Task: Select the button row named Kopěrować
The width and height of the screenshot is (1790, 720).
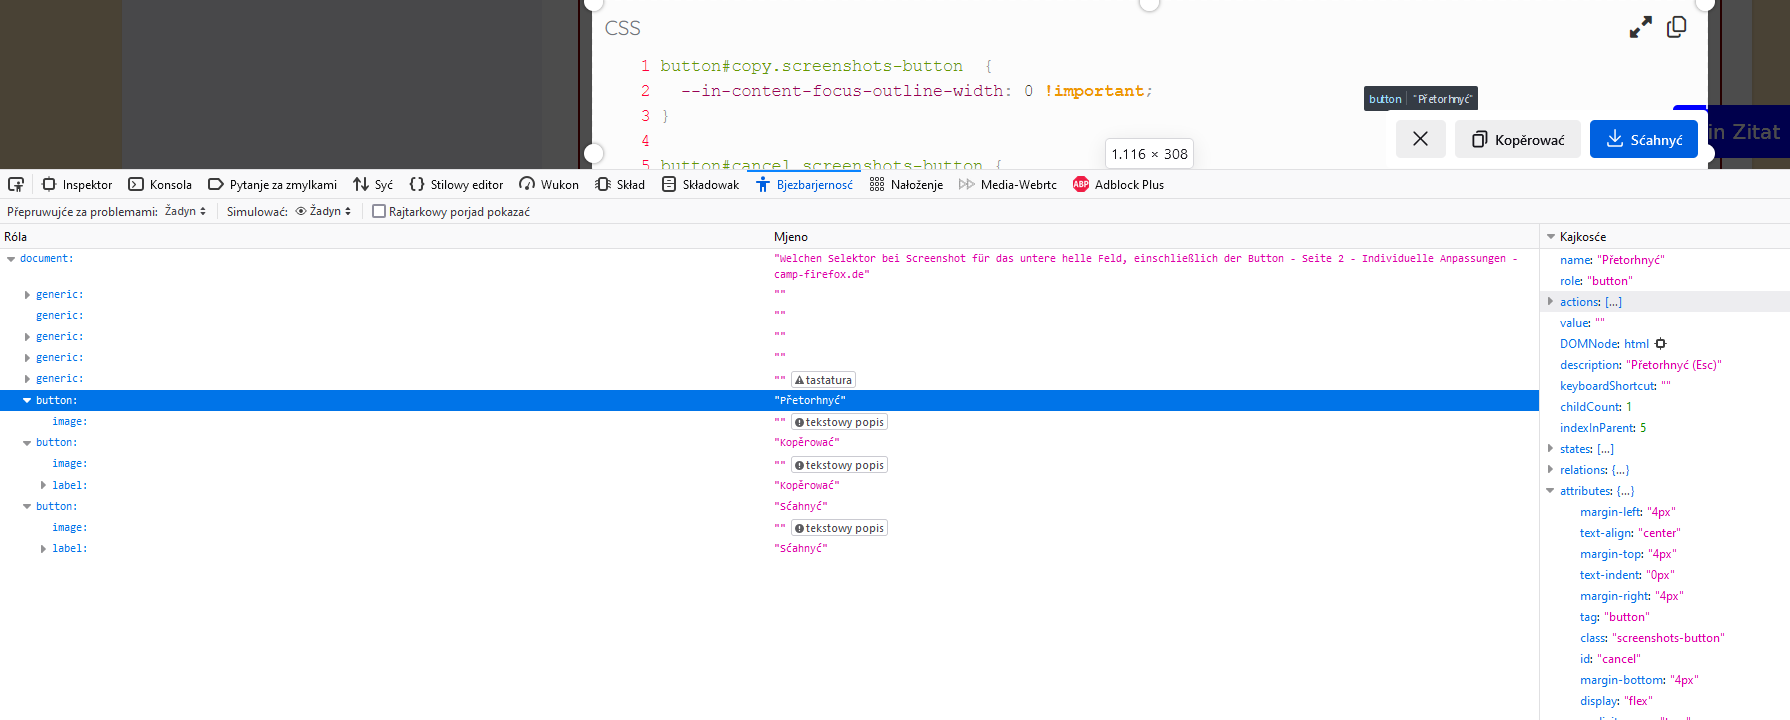Action: click(56, 443)
